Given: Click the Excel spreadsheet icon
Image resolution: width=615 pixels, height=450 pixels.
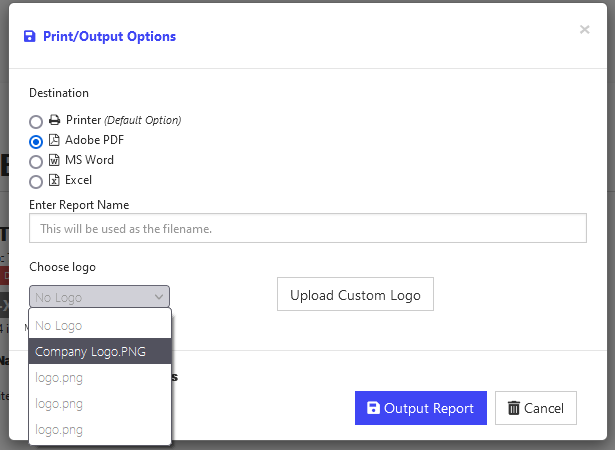Looking at the screenshot, I should (55, 180).
